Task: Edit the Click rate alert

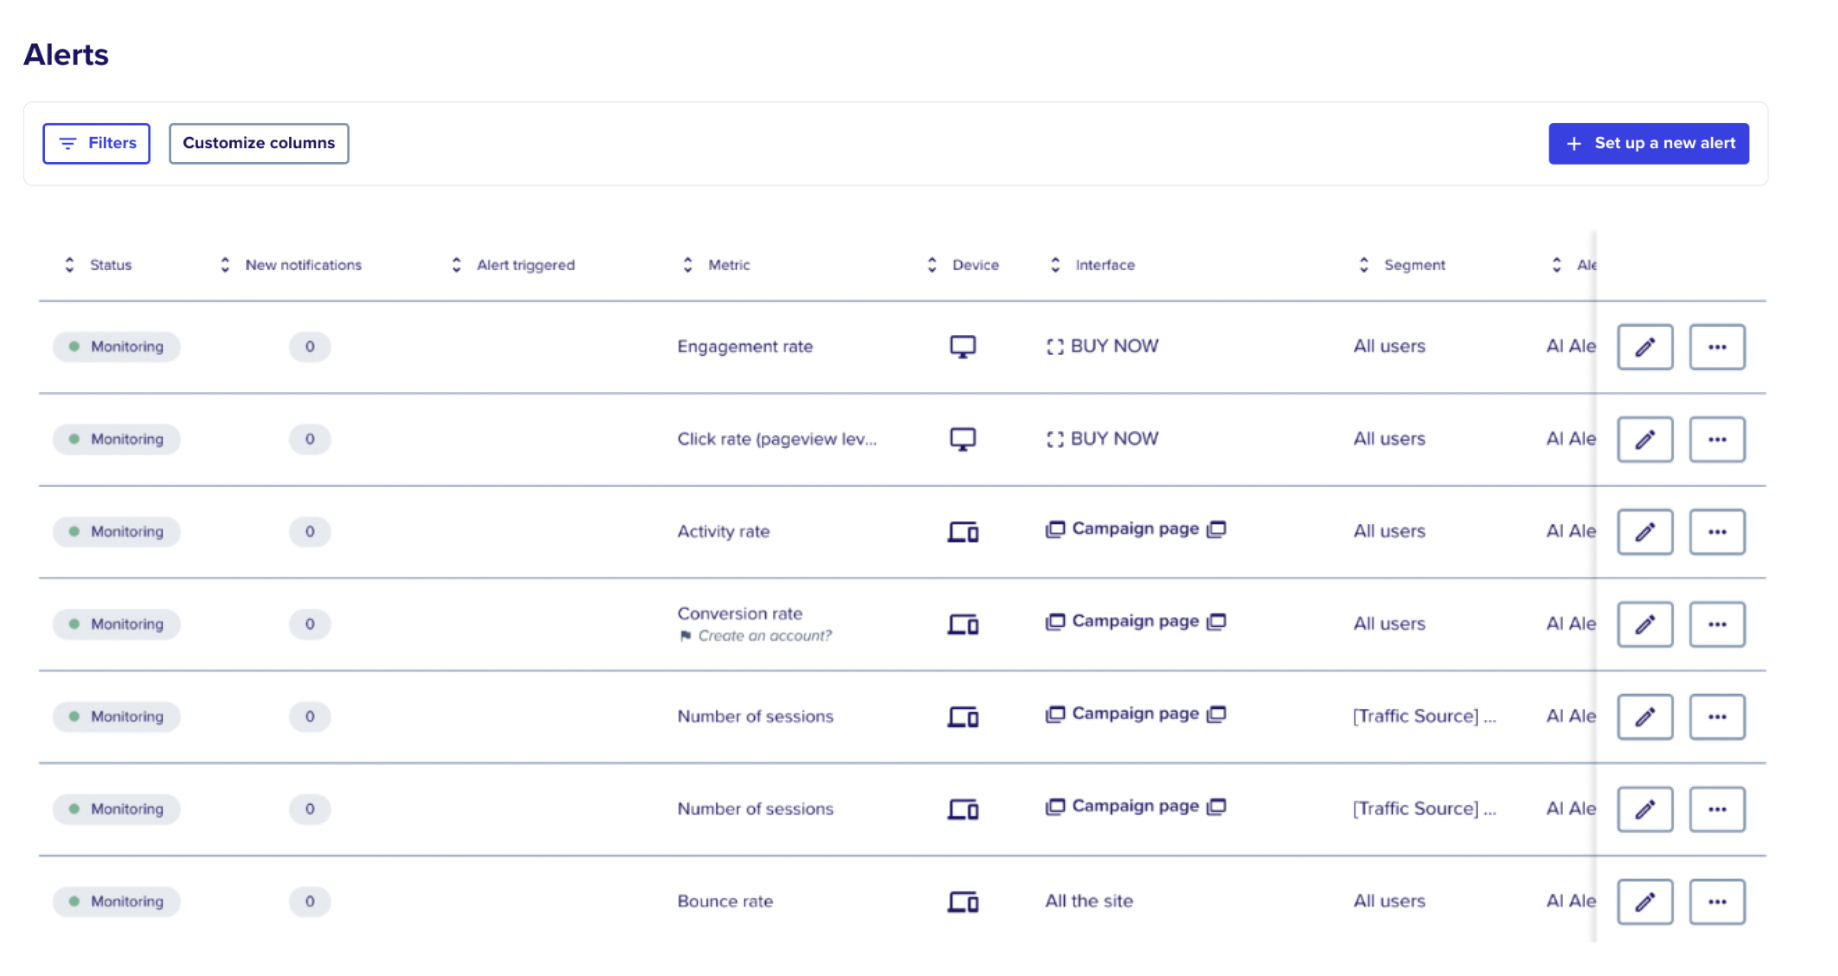Action: pos(1645,439)
